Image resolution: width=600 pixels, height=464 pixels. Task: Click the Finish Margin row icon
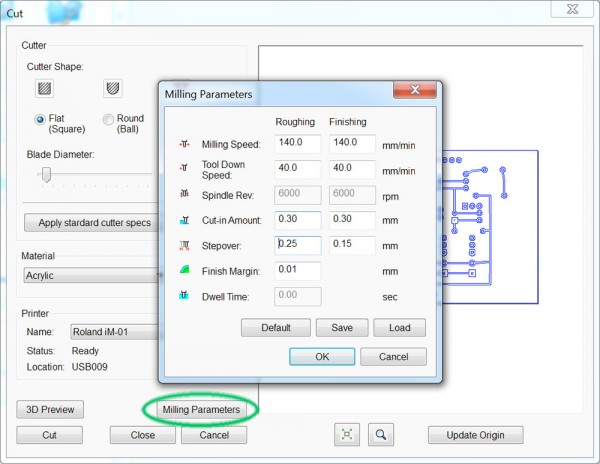pos(184,270)
